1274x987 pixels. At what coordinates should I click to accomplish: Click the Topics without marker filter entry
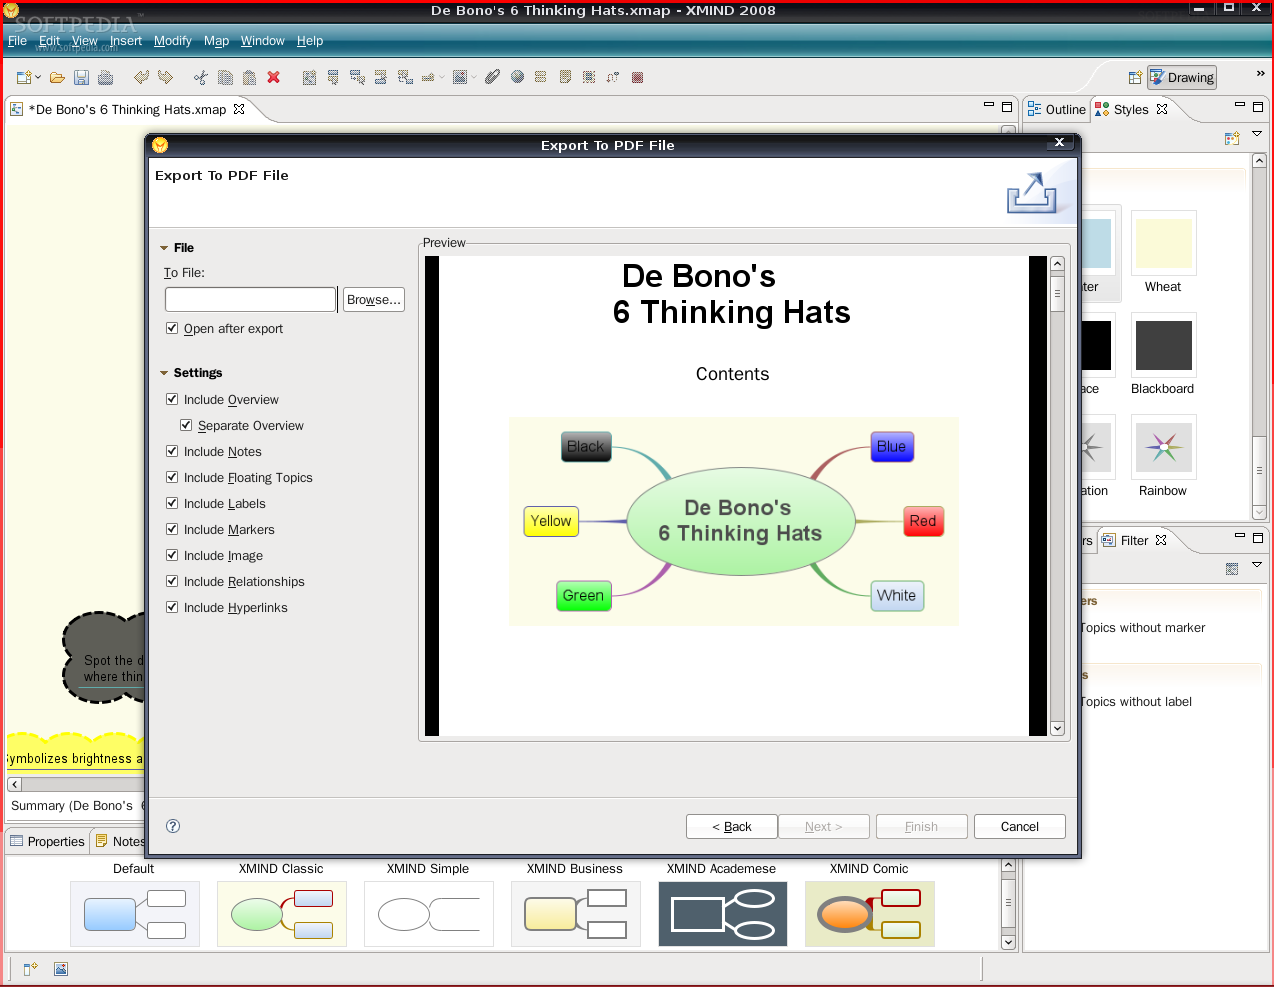pyautogui.click(x=1142, y=628)
